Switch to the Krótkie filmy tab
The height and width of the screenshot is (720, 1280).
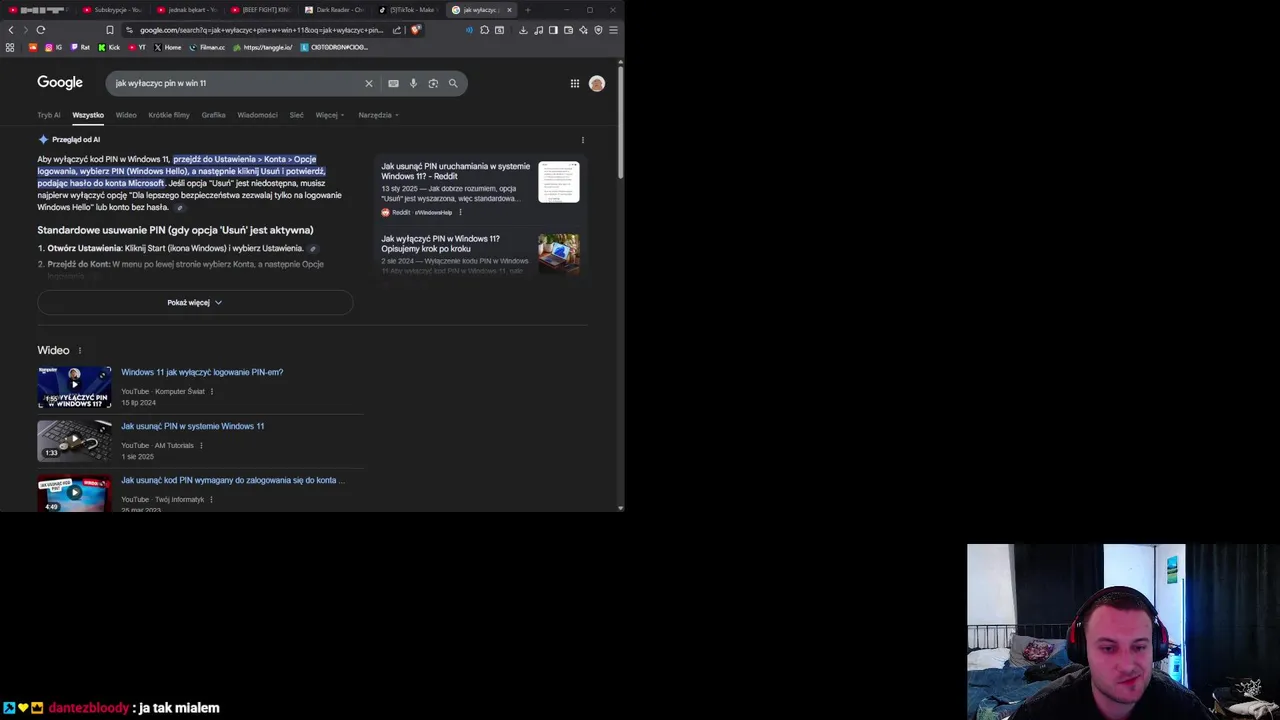(x=169, y=115)
